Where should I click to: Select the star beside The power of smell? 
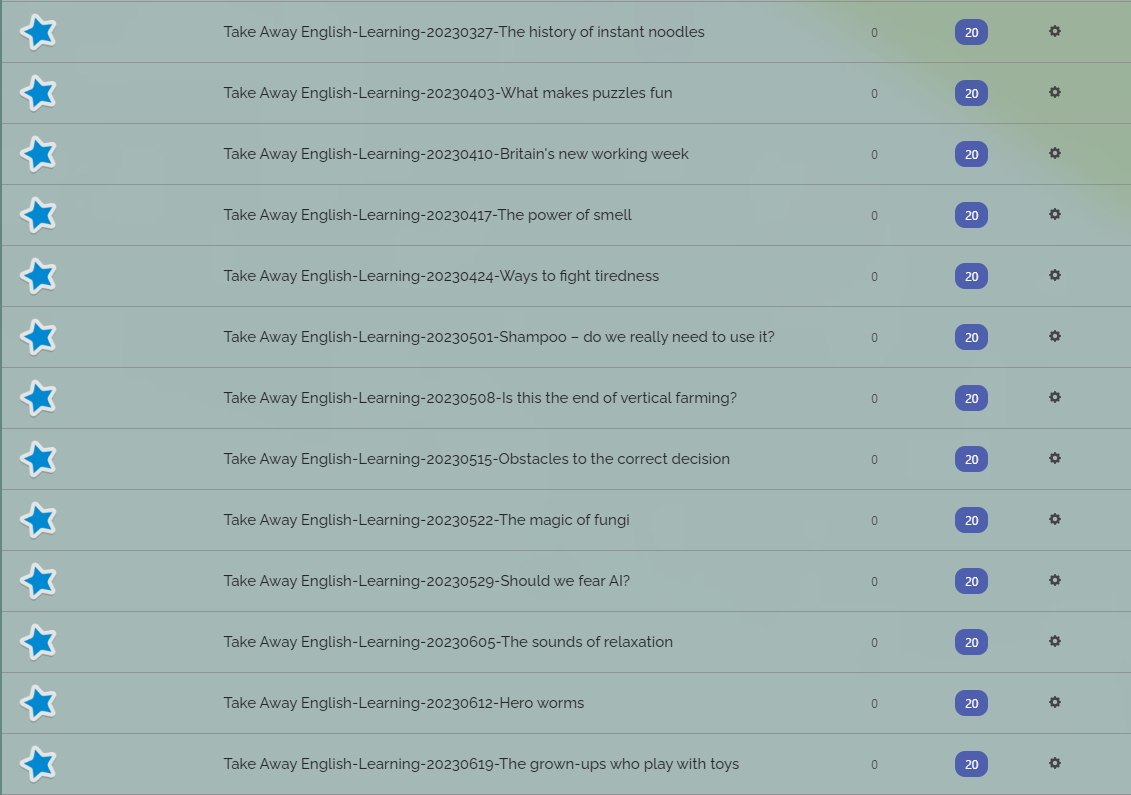pos(38,215)
